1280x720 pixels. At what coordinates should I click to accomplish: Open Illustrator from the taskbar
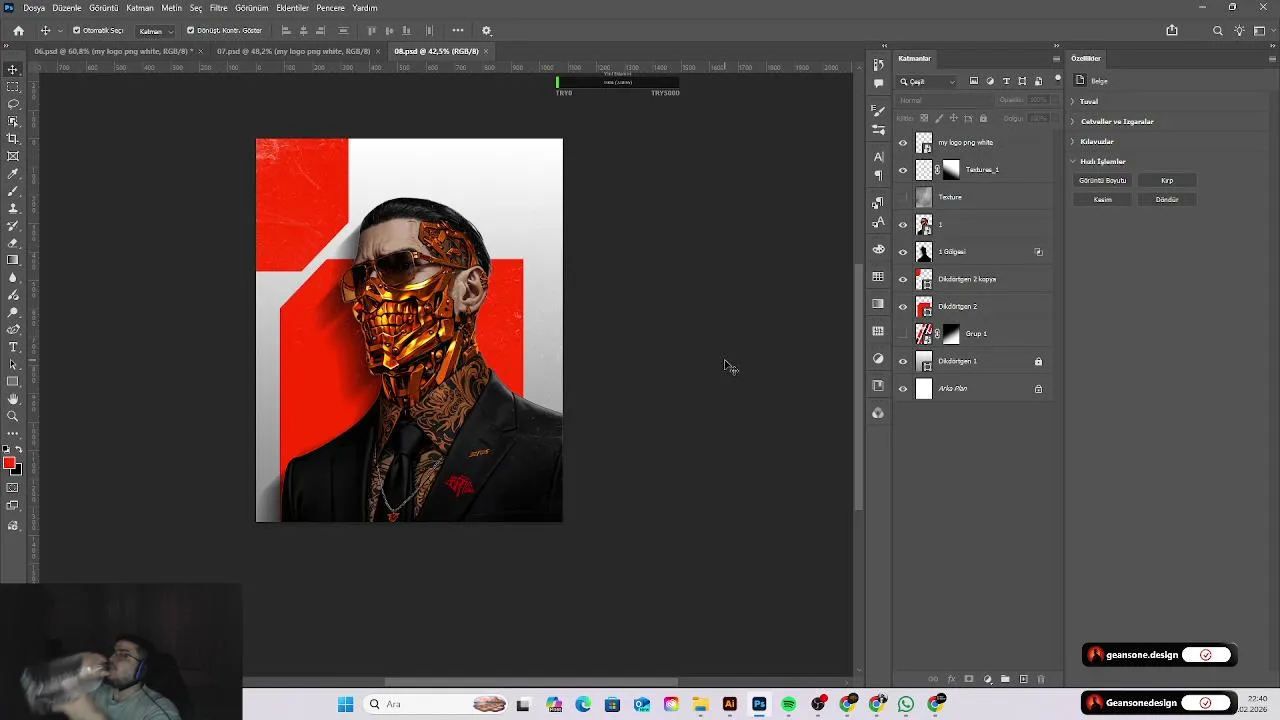click(730, 705)
